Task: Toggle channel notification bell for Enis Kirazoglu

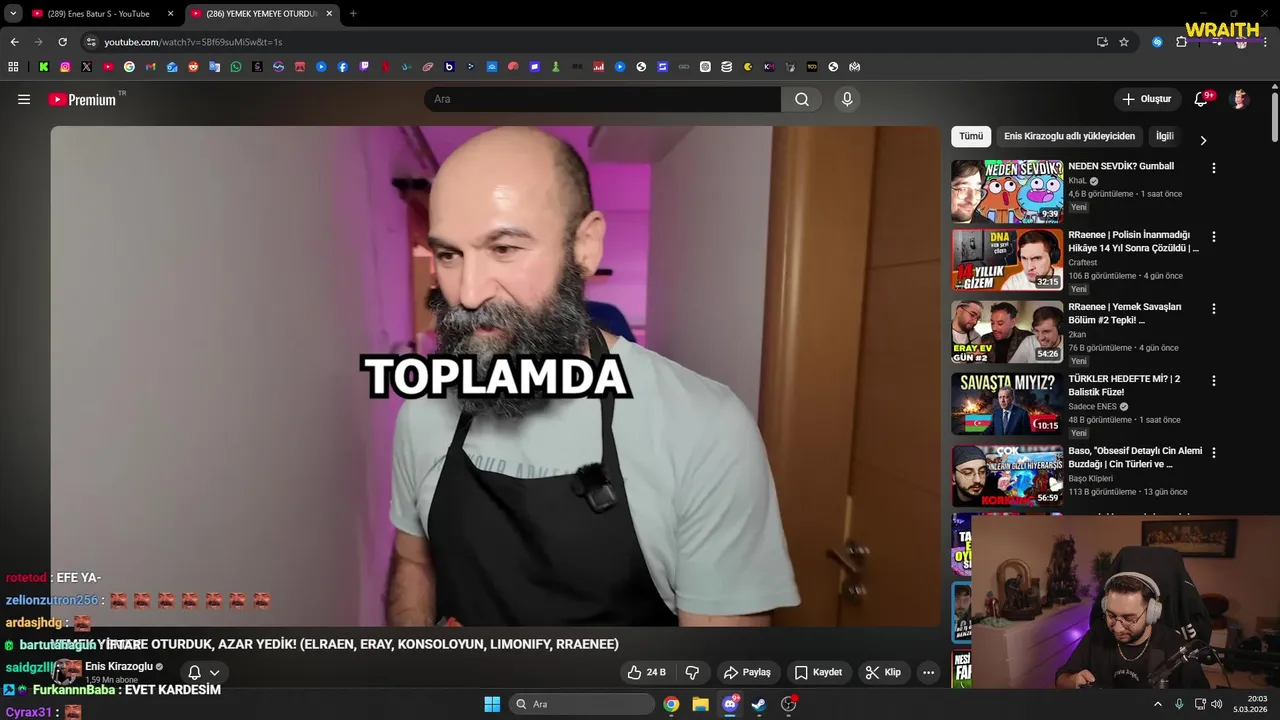Action: coord(195,672)
